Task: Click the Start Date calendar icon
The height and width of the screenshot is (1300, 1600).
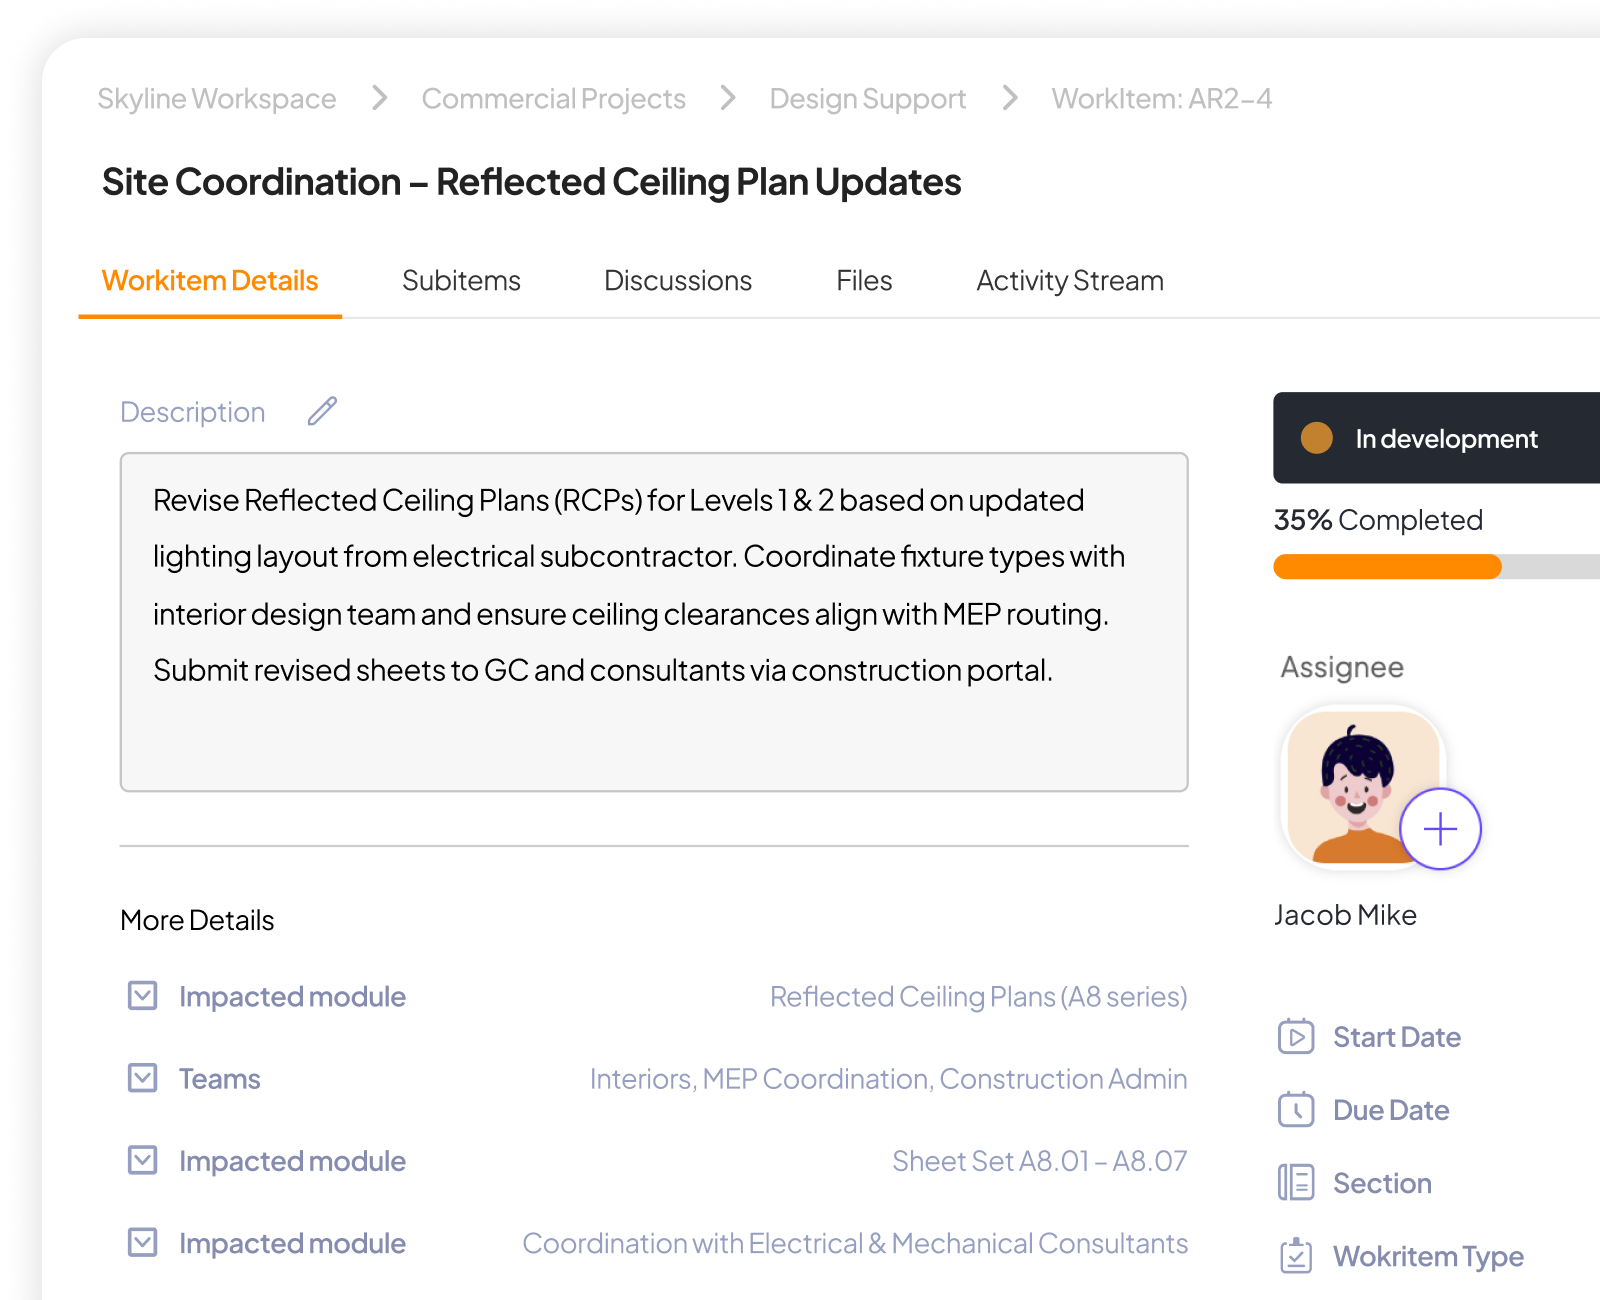Action: (x=1296, y=1037)
